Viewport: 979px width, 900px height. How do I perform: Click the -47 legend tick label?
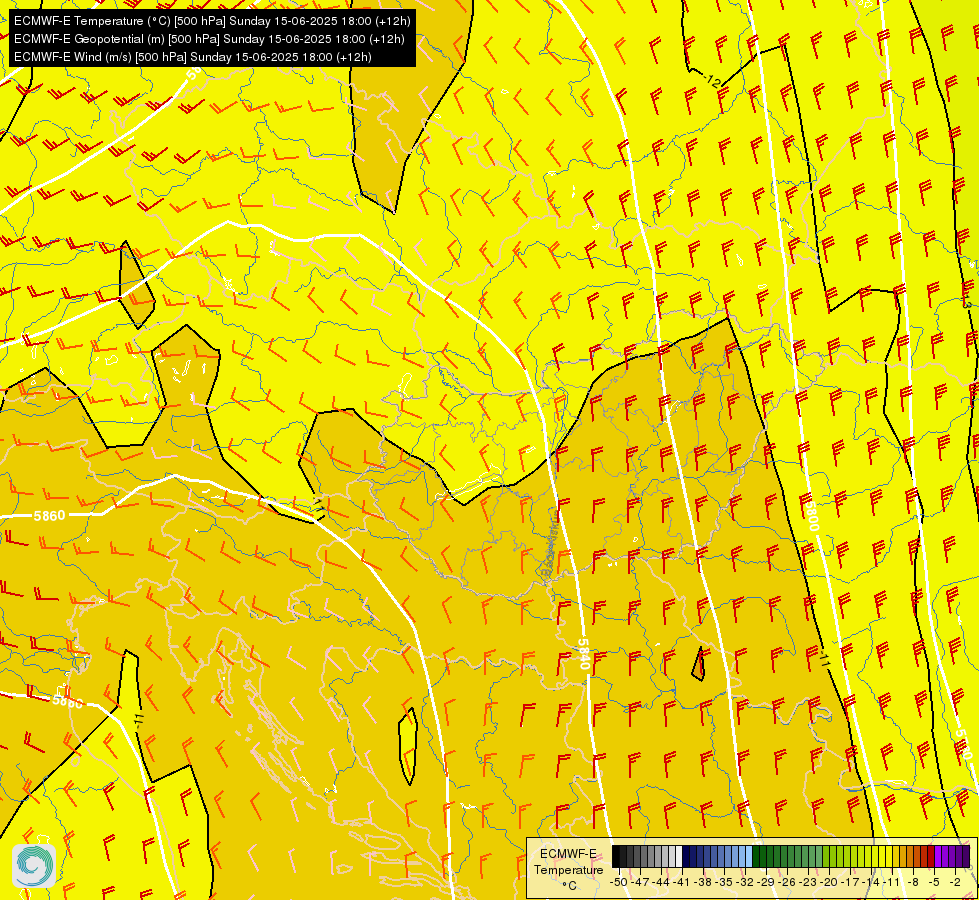[x=640, y=882]
